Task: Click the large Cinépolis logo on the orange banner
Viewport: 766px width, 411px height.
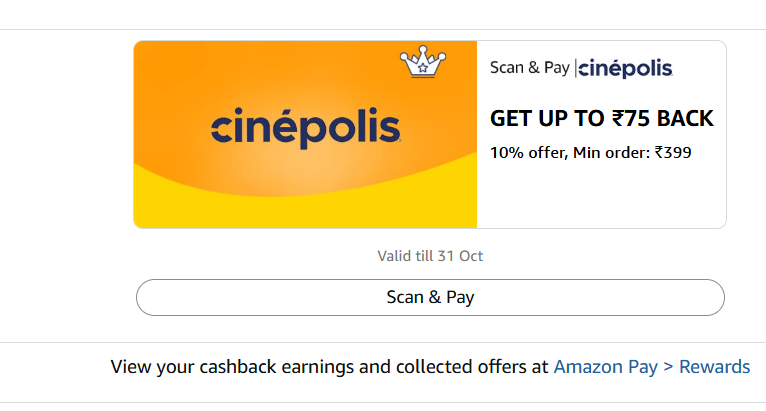Action: click(x=306, y=128)
